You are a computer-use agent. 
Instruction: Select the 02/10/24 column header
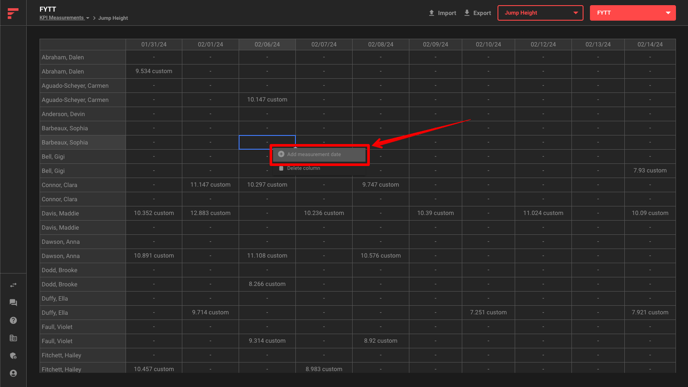tap(488, 44)
